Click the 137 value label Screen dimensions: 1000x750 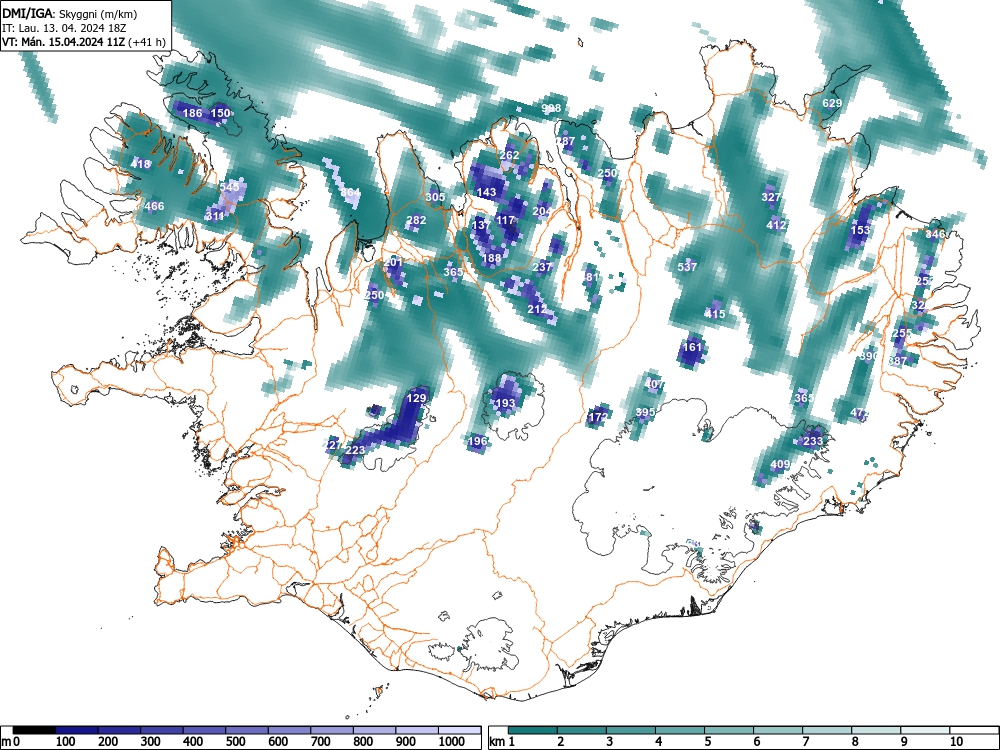pos(482,224)
